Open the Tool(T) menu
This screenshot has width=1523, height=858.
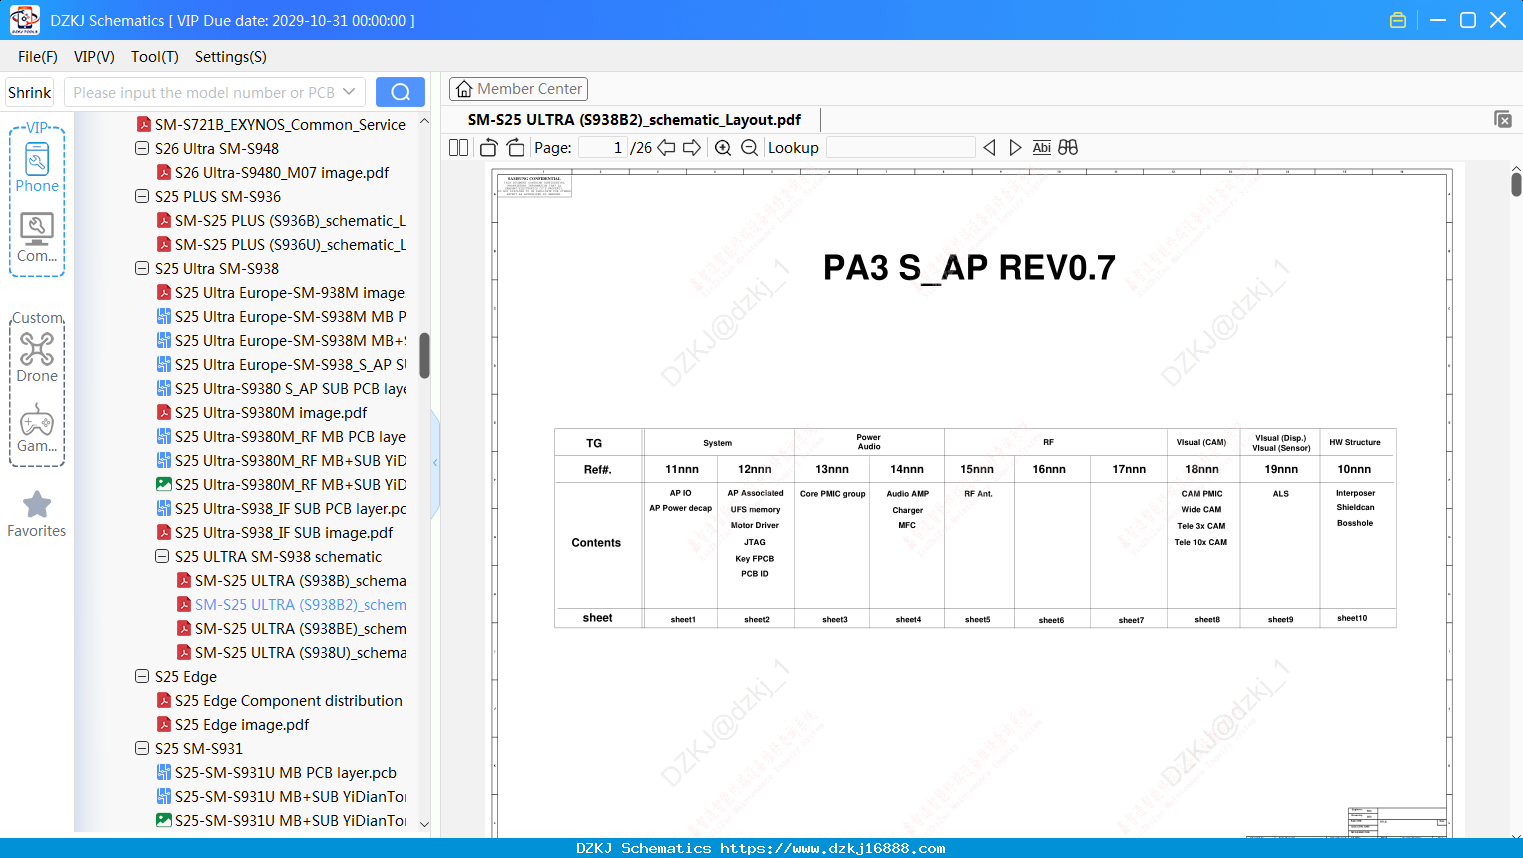click(155, 57)
